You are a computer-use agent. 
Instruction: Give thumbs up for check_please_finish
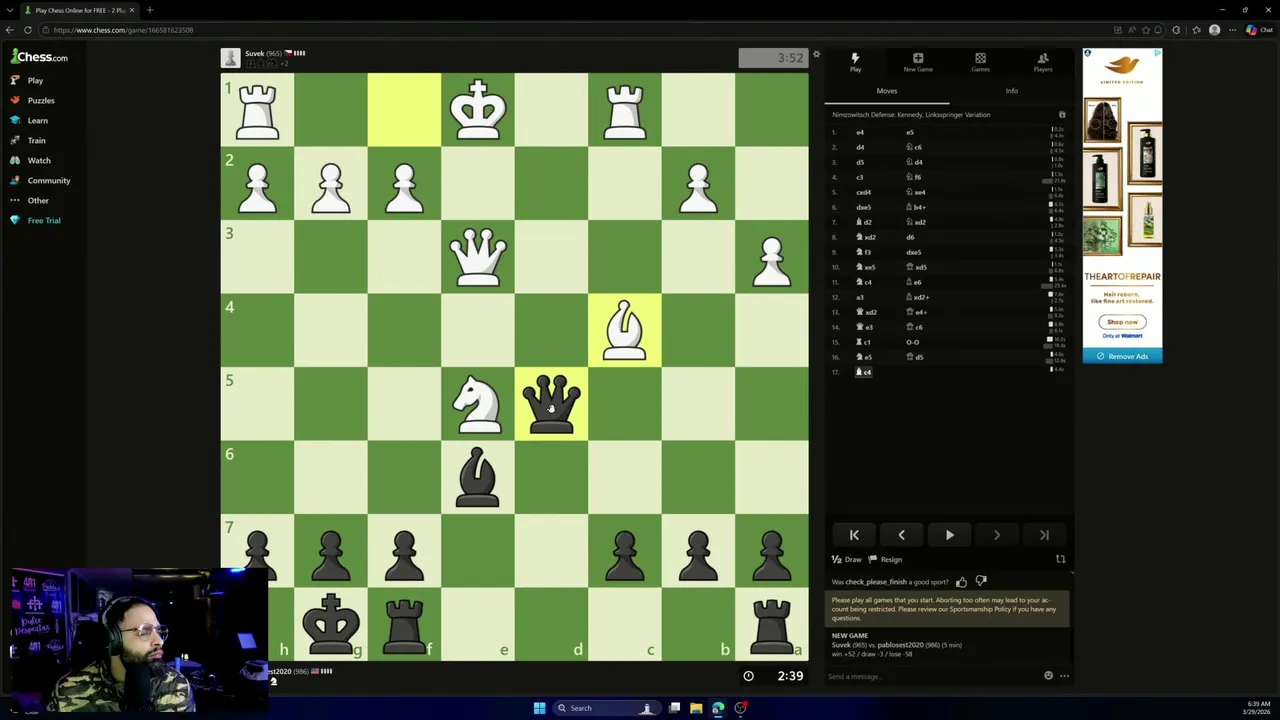click(x=962, y=582)
